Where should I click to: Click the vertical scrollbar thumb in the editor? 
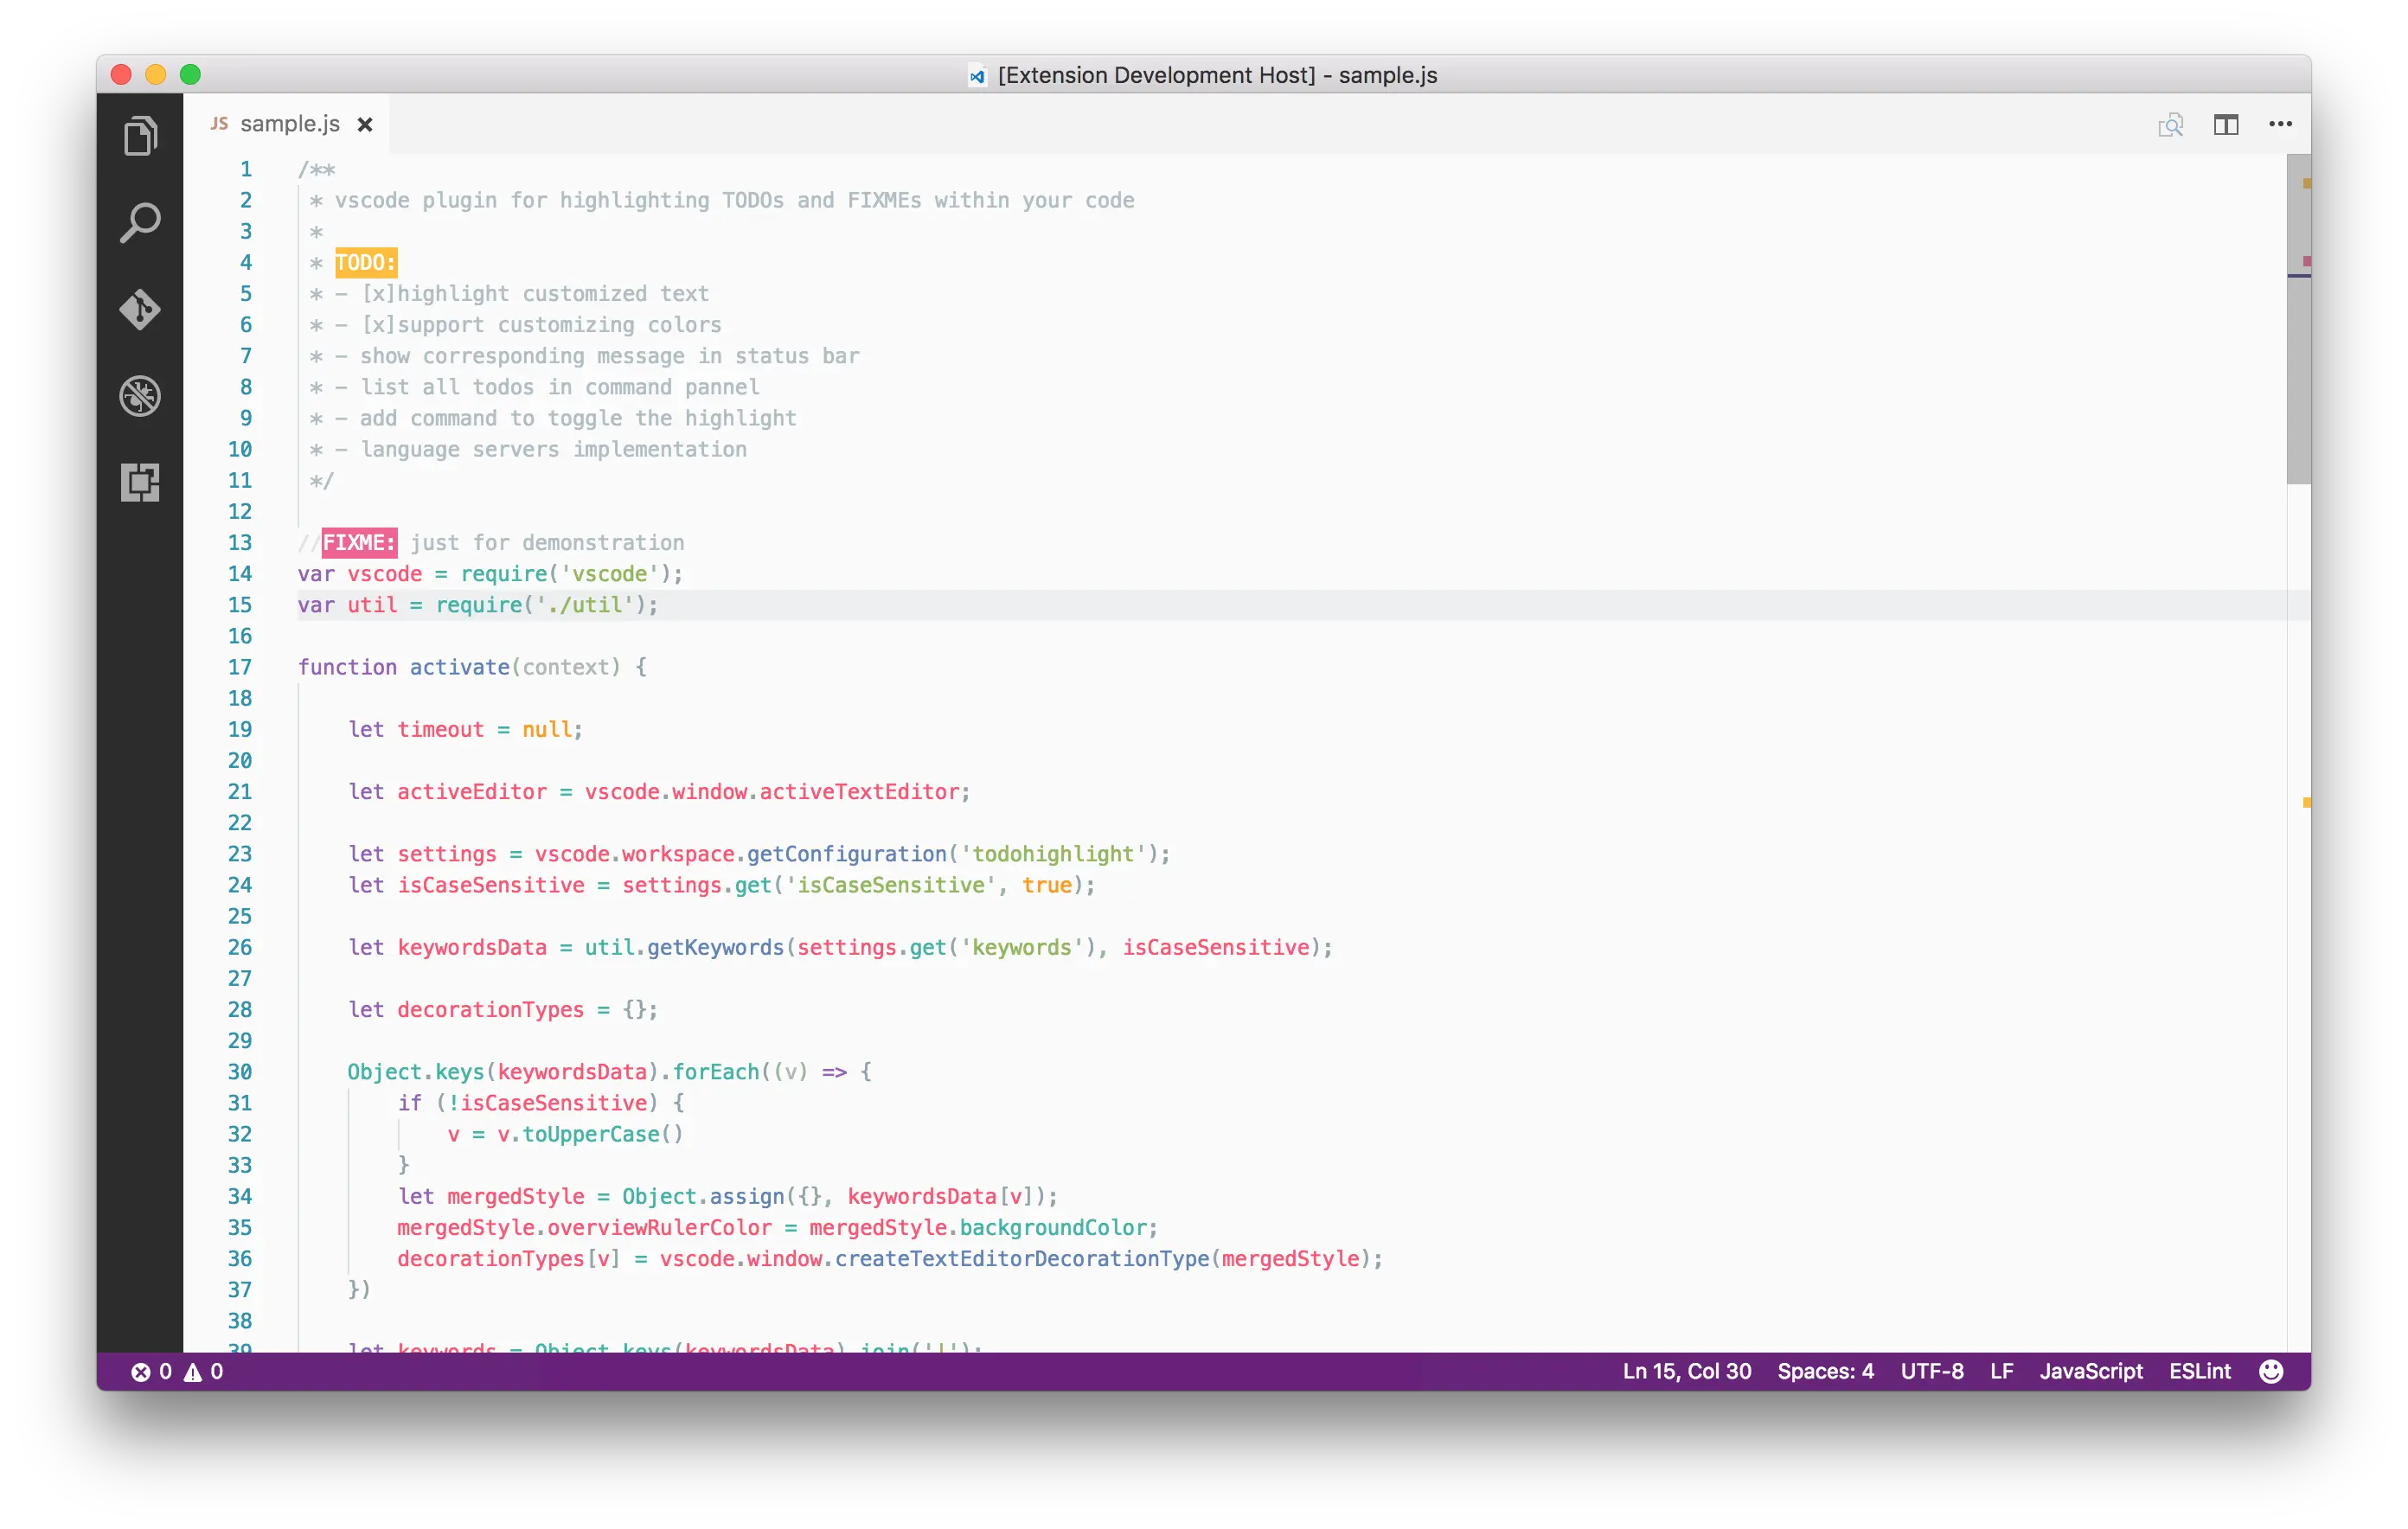2298,320
